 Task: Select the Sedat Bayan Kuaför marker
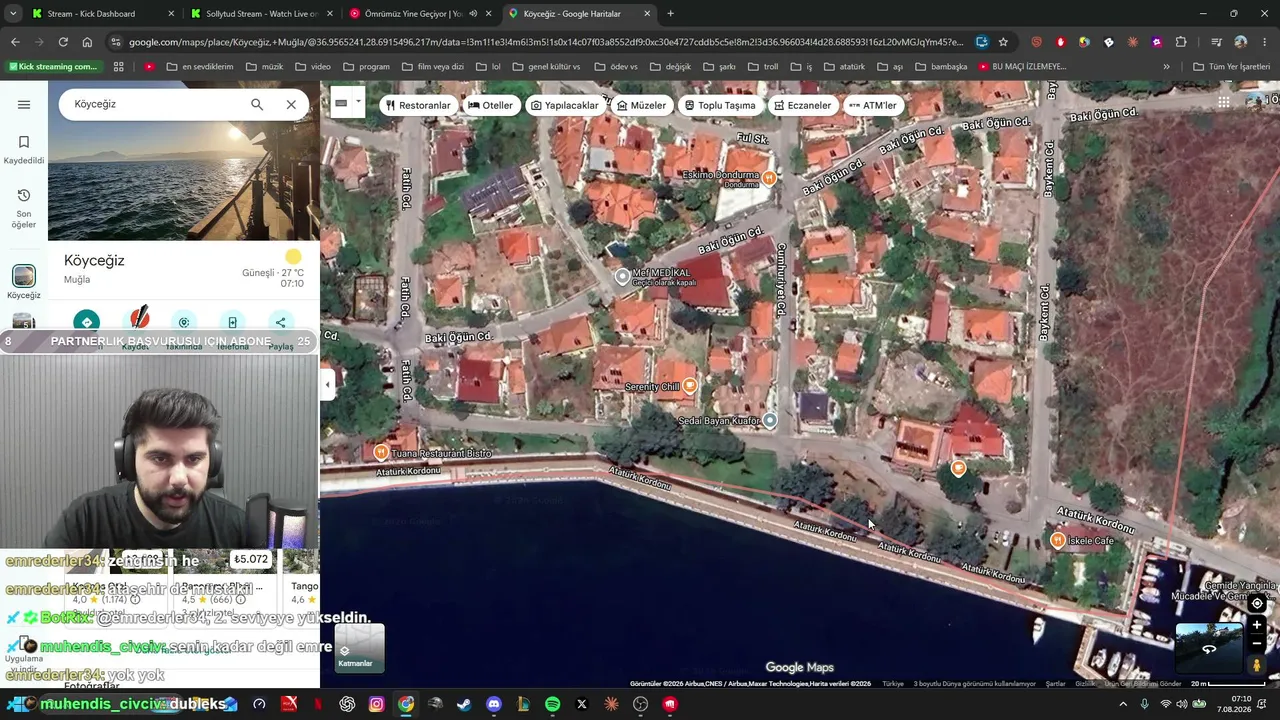point(769,421)
